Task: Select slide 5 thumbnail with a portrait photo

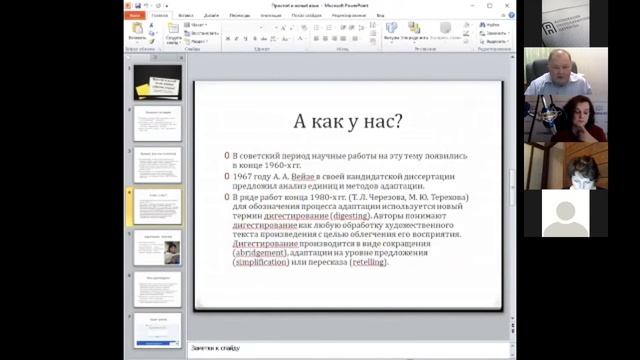Action: point(158,248)
